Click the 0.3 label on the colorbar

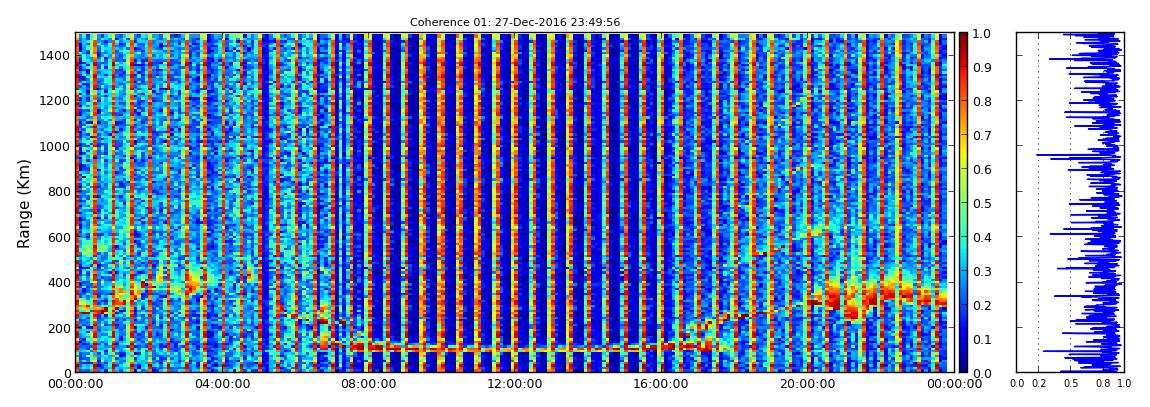[983, 271]
